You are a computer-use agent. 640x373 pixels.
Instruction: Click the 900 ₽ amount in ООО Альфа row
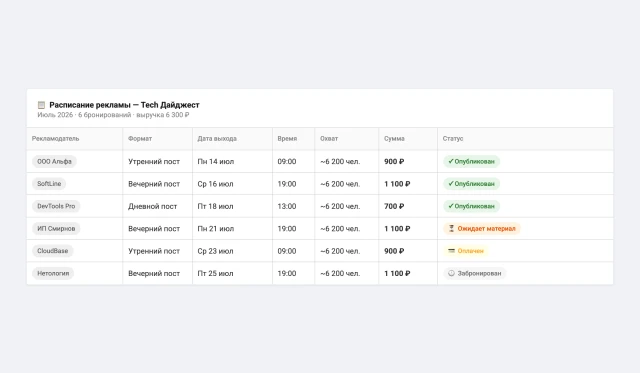pyautogui.click(x=394, y=162)
